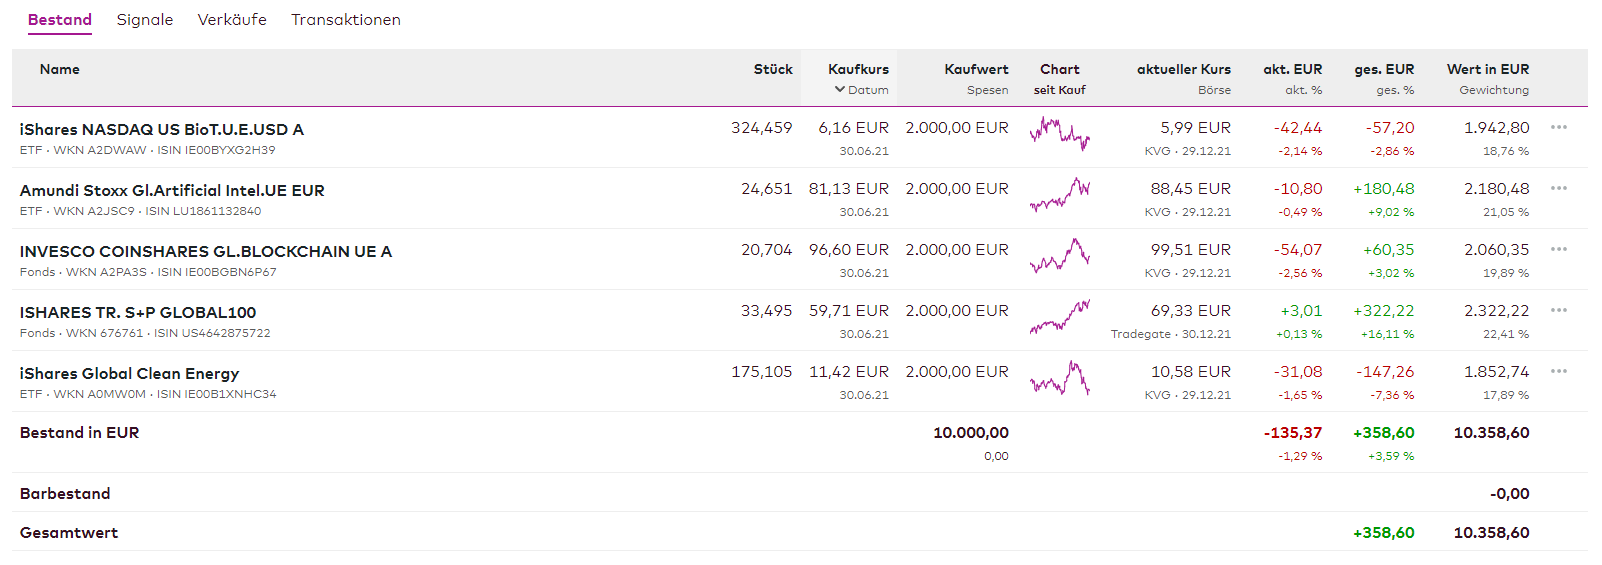Select the Bestand tab

pyautogui.click(x=60, y=20)
